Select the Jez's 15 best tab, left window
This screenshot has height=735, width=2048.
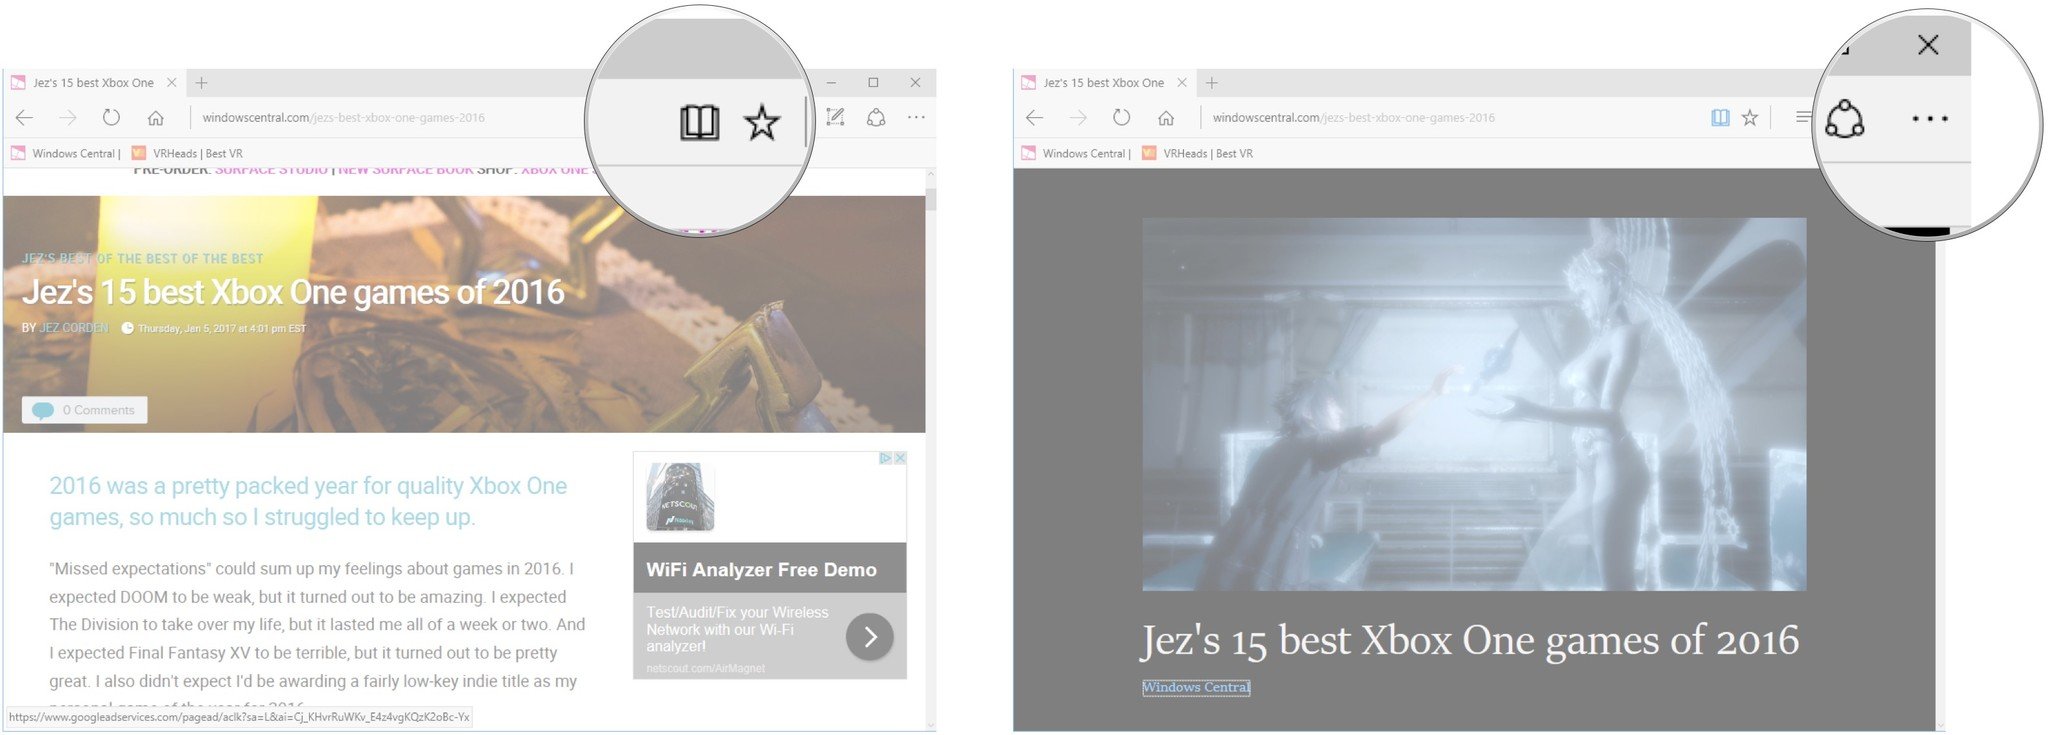(x=93, y=83)
